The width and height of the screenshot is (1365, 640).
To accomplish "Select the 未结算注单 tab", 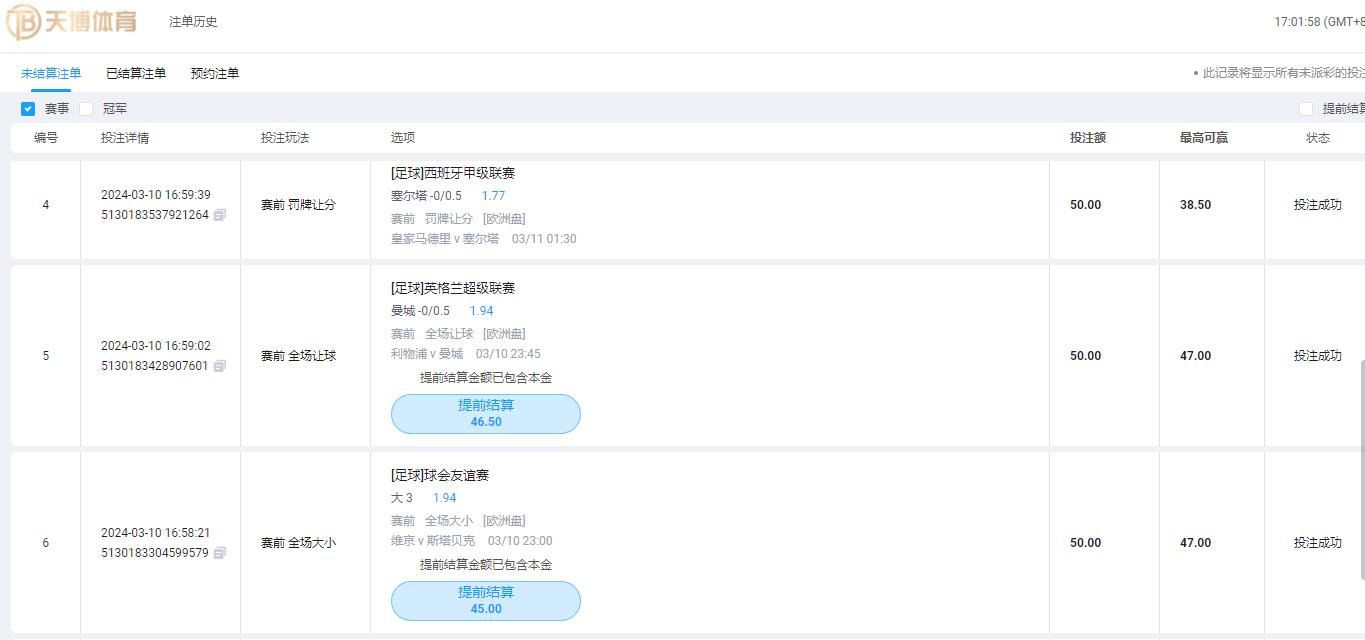I will 51,73.
